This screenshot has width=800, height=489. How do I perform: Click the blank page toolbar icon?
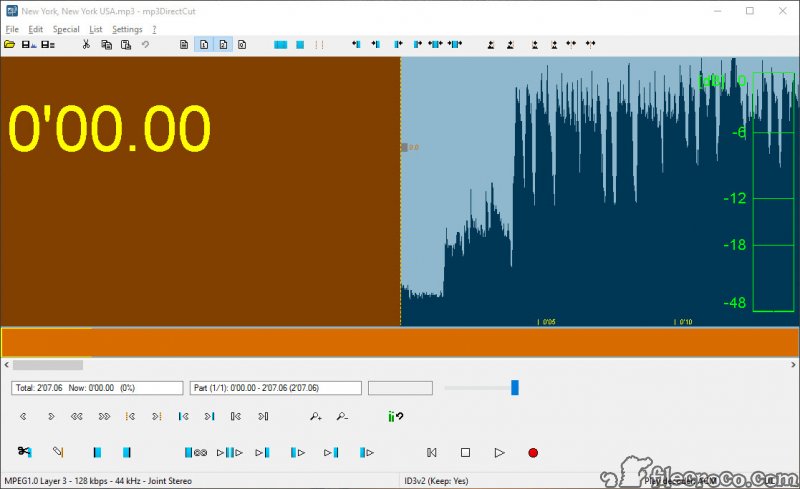[184, 44]
